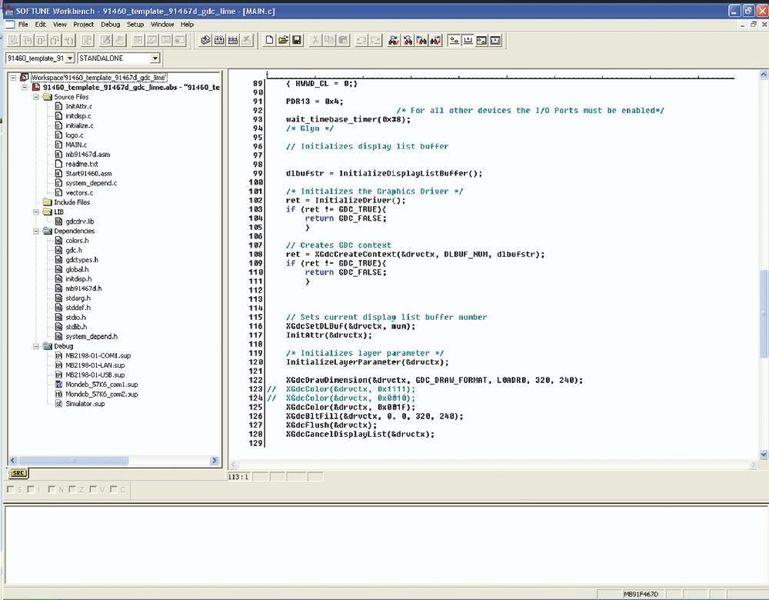Click the SOFTUNE application icon in title bar
The width and height of the screenshot is (769, 600).
click(x=8, y=11)
